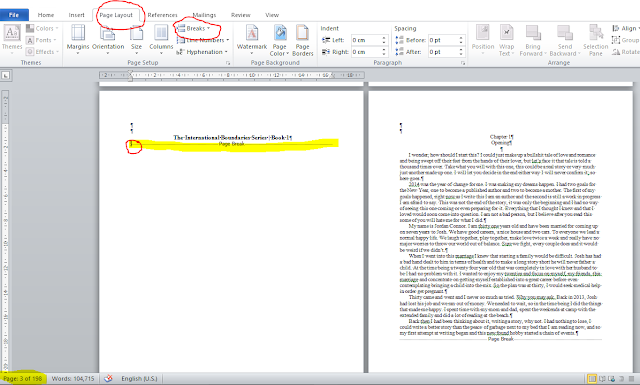Click the Rotate objects button
The width and height of the screenshot is (640, 385).
(626, 52)
